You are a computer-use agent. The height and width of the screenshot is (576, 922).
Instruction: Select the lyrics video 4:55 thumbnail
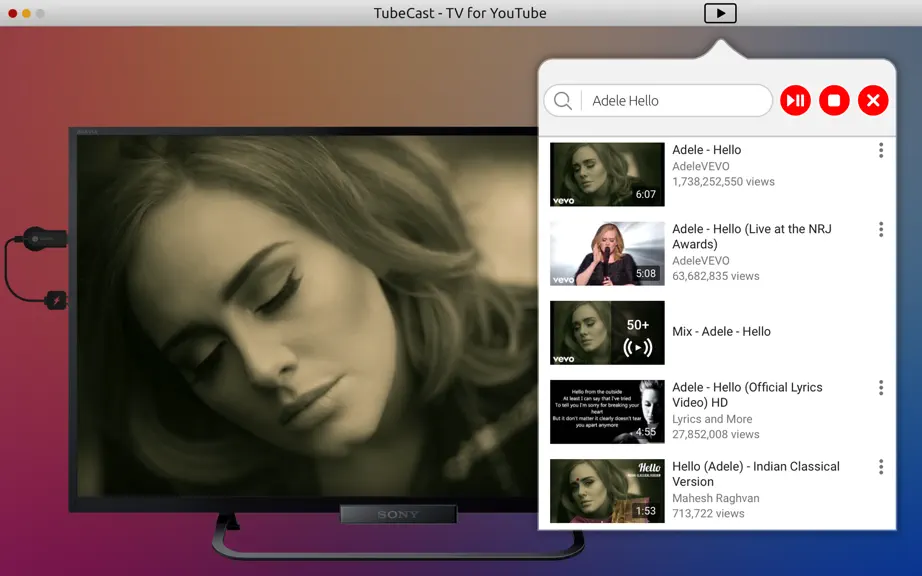(x=607, y=411)
